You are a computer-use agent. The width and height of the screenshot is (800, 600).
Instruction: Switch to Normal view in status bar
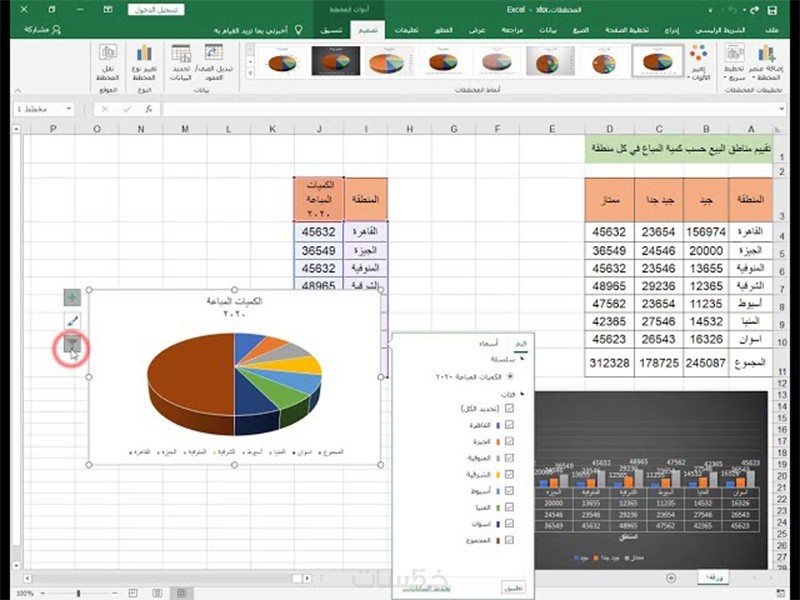pyautogui.click(x=181, y=593)
